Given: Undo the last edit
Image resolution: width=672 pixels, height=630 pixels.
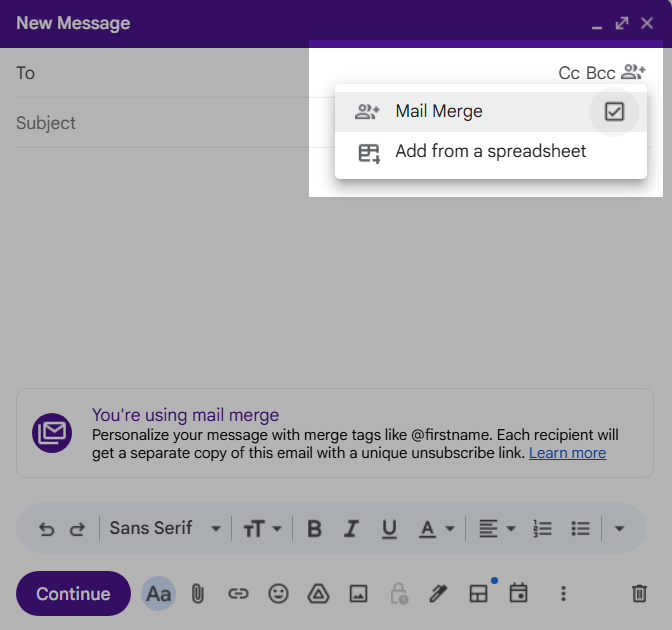Looking at the screenshot, I should (x=46, y=529).
